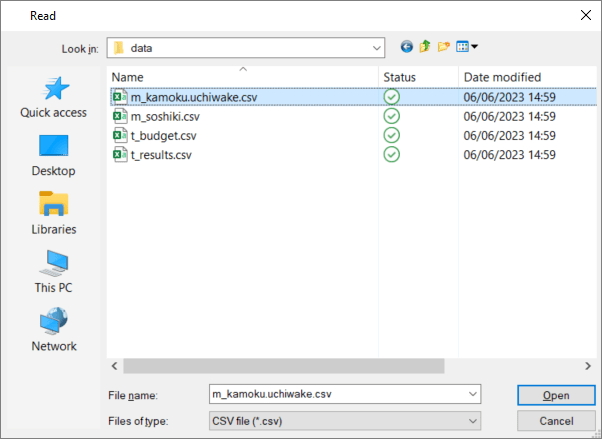
Task: Select file t_results.csv
Action: coord(161,154)
